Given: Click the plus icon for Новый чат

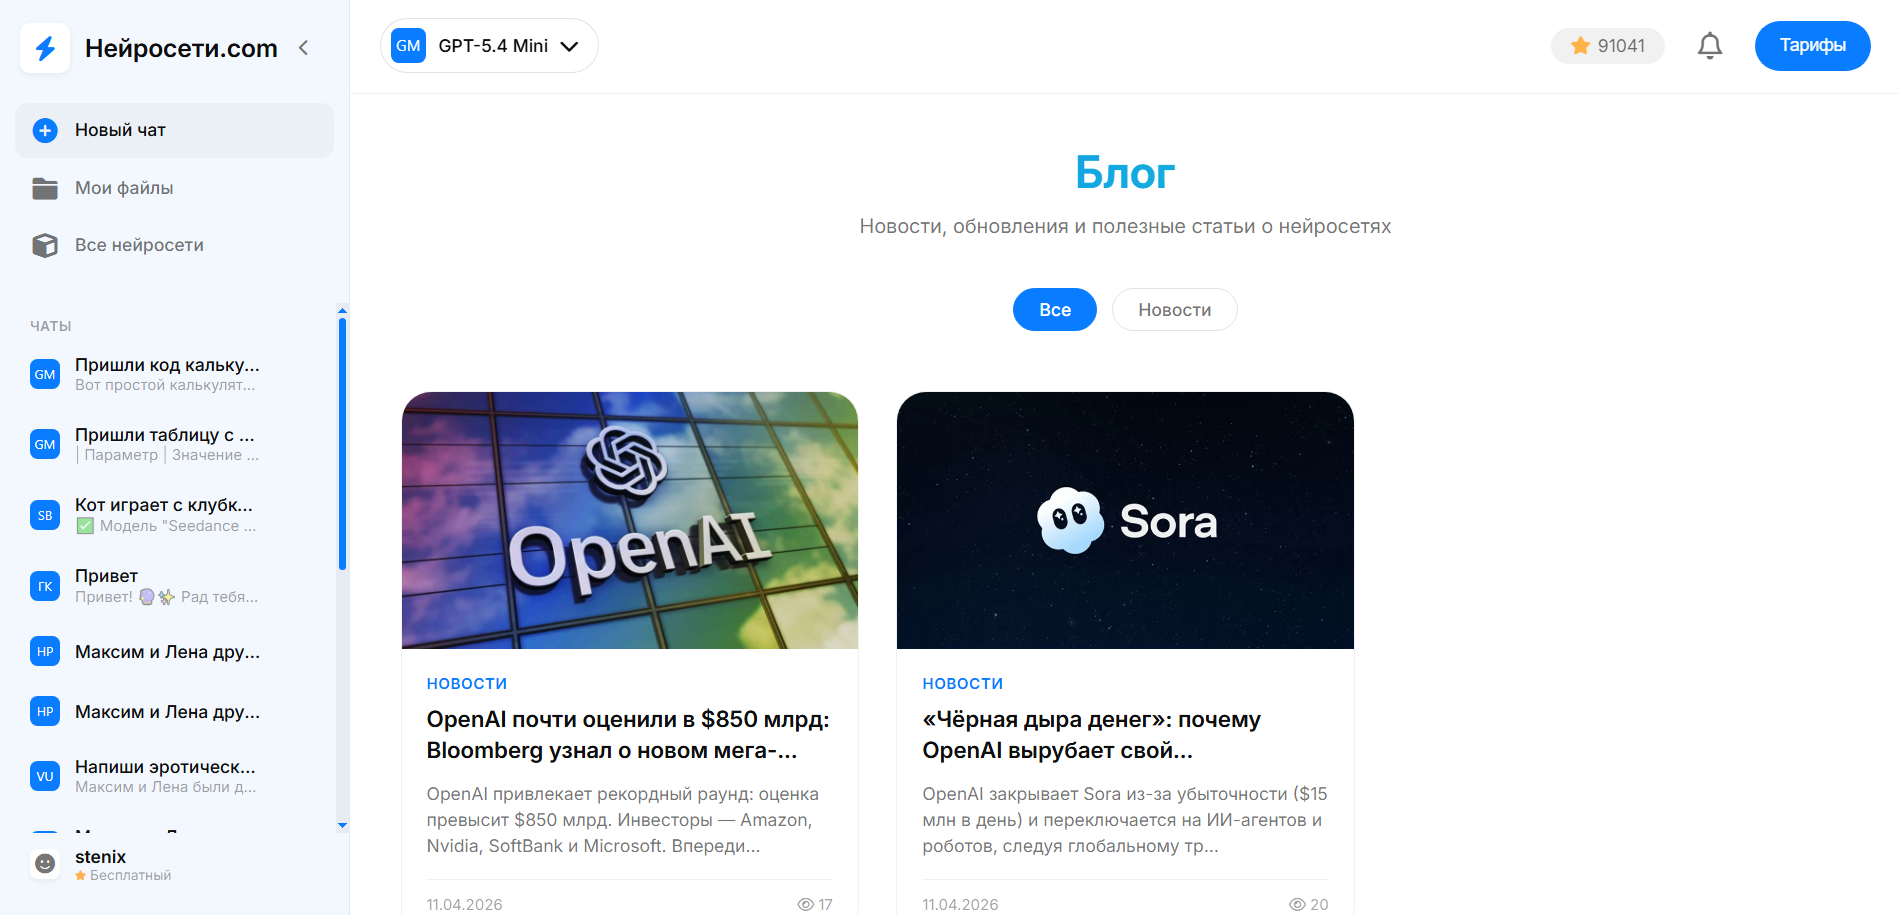Looking at the screenshot, I should pos(45,130).
